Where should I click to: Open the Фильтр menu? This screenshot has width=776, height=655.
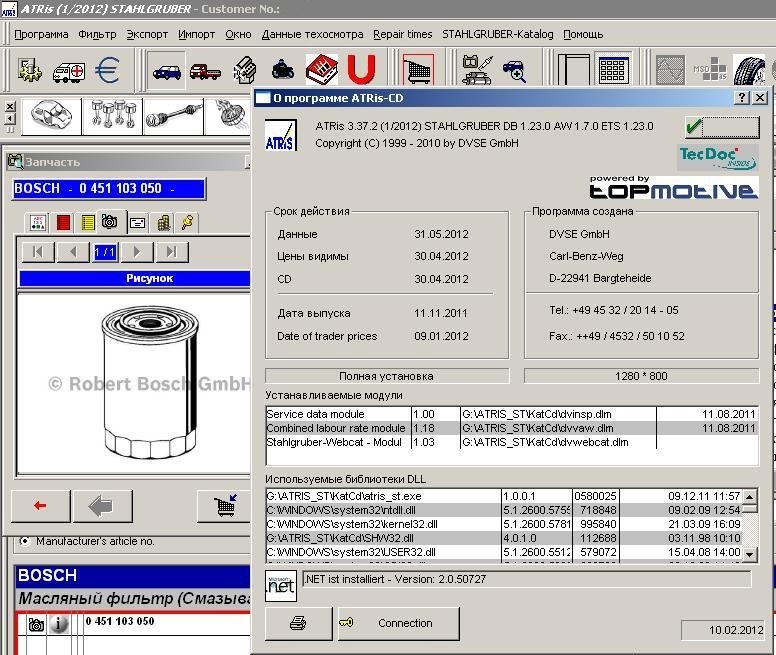97,34
